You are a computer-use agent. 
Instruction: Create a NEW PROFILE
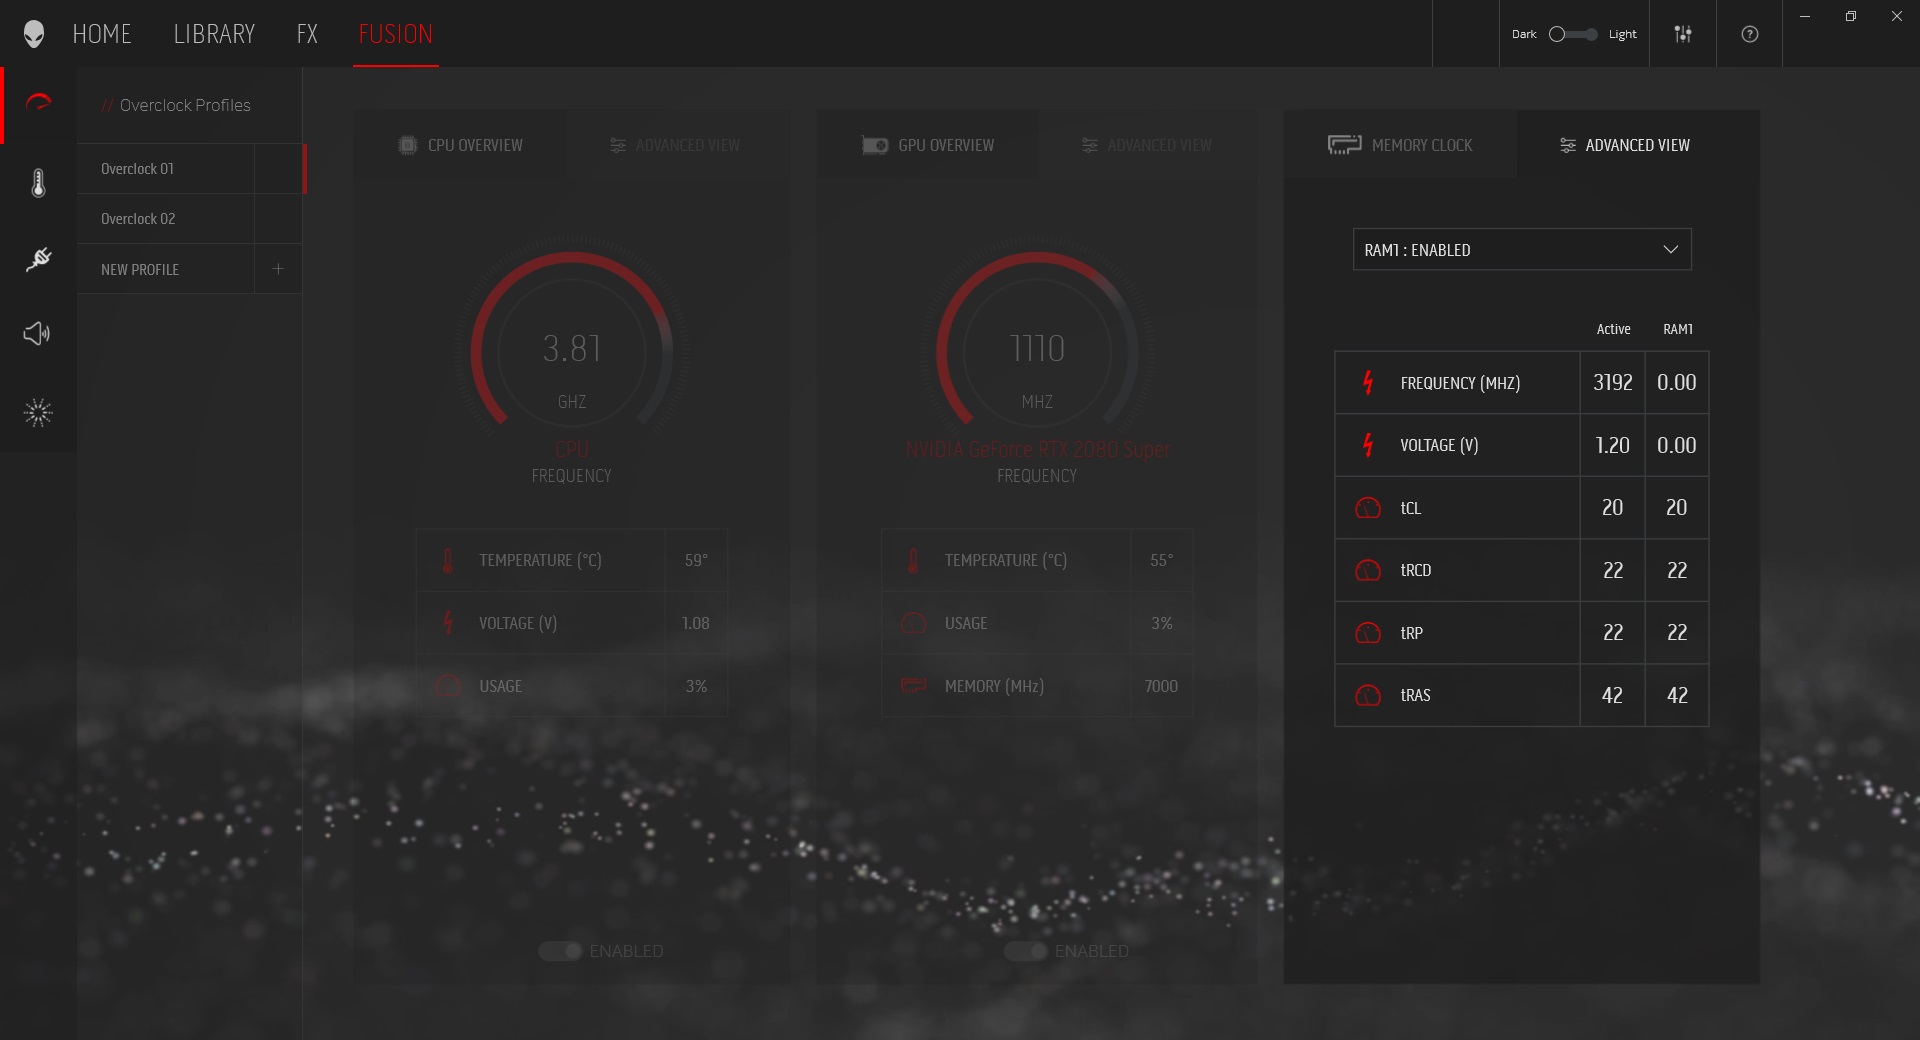coord(166,269)
